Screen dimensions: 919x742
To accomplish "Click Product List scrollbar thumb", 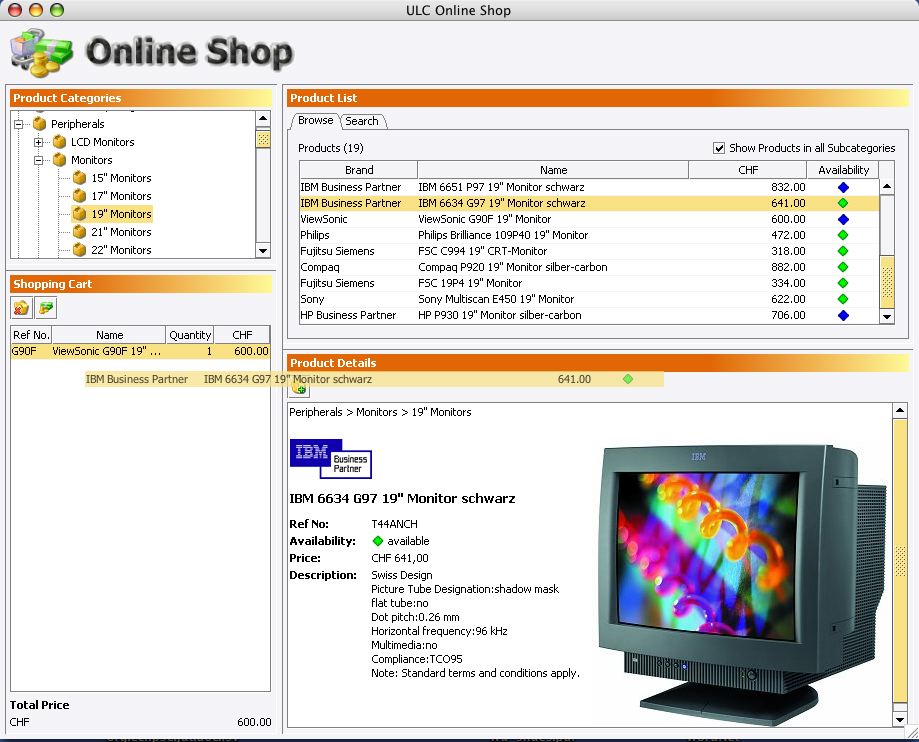I will tap(887, 282).
